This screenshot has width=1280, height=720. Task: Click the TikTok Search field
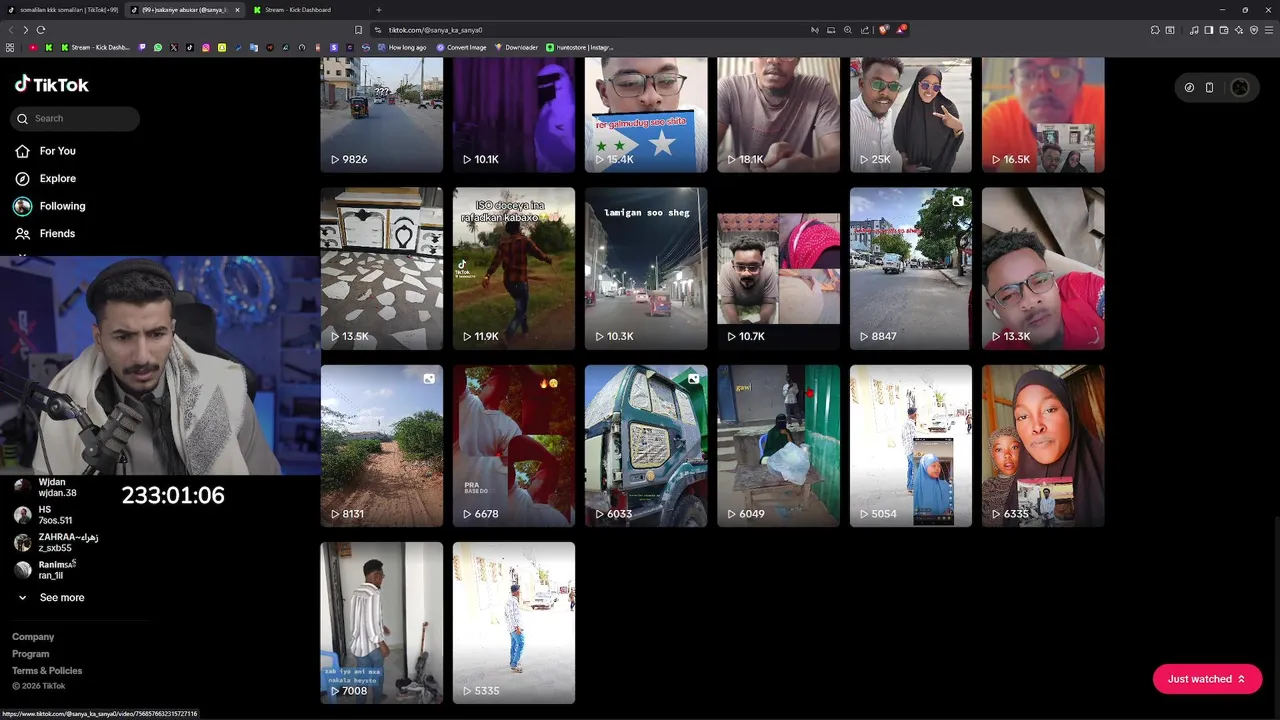(x=76, y=118)
